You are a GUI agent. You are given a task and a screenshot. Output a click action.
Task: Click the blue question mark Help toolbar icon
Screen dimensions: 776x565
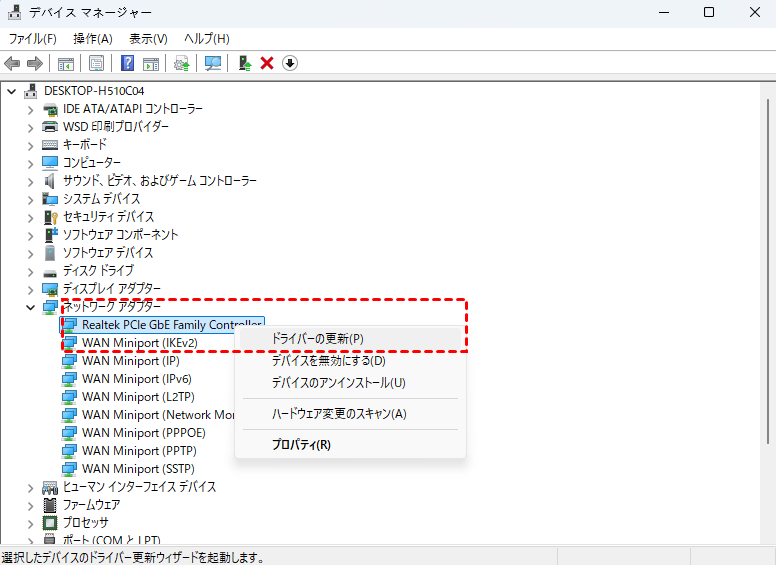(128, 63)
